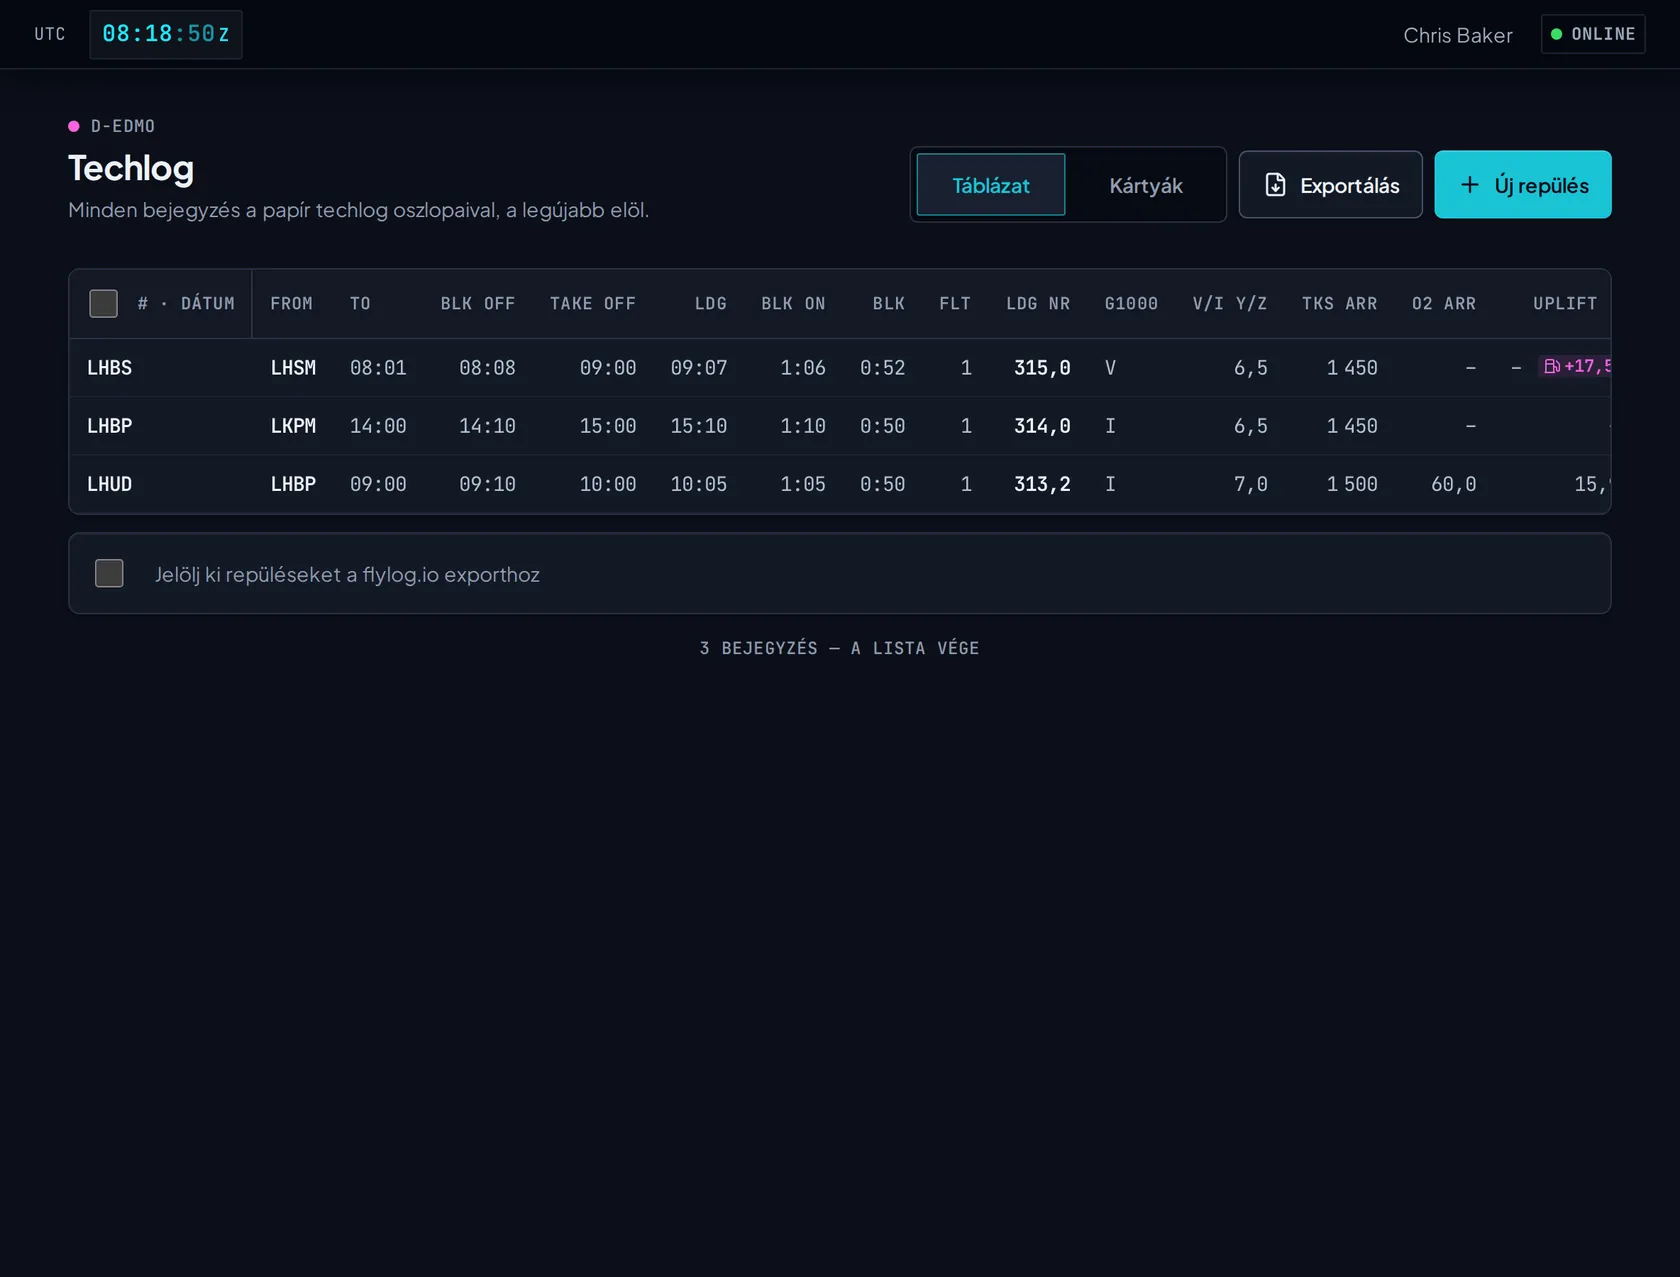Click the 1 500 TKS ARR cell
The image size is (1680, 1277).
(1351, 484)
